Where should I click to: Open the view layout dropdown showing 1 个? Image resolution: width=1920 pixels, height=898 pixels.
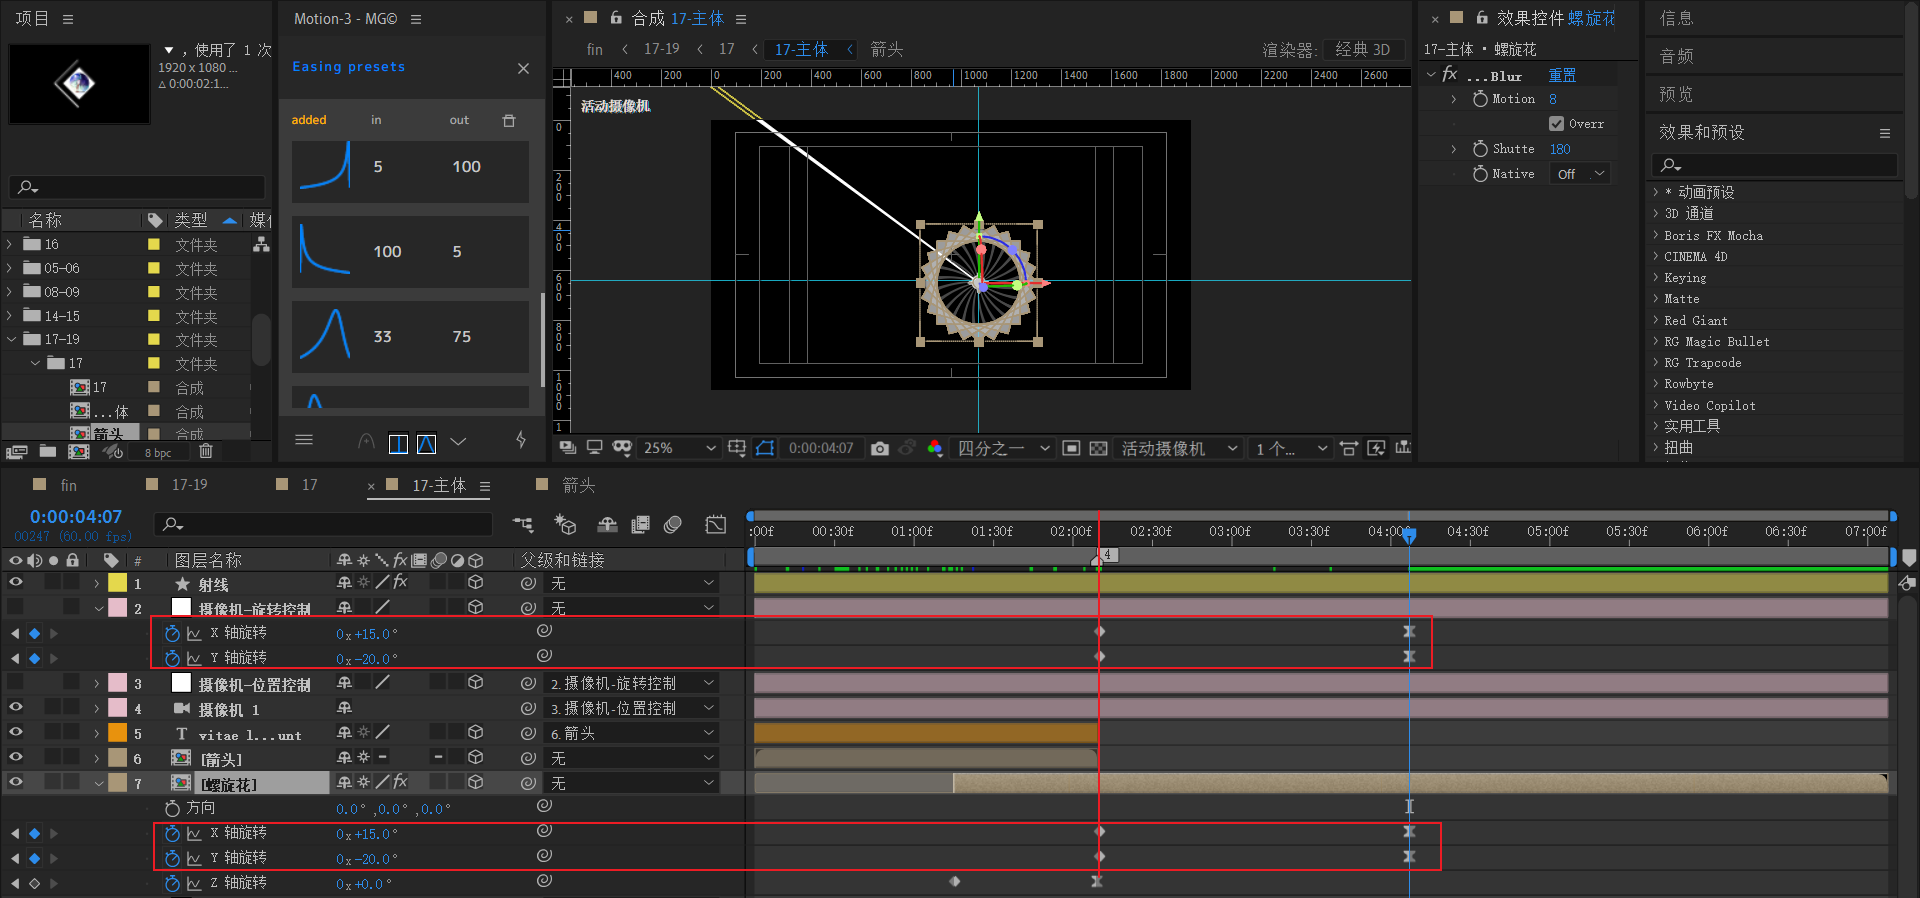1291,448
